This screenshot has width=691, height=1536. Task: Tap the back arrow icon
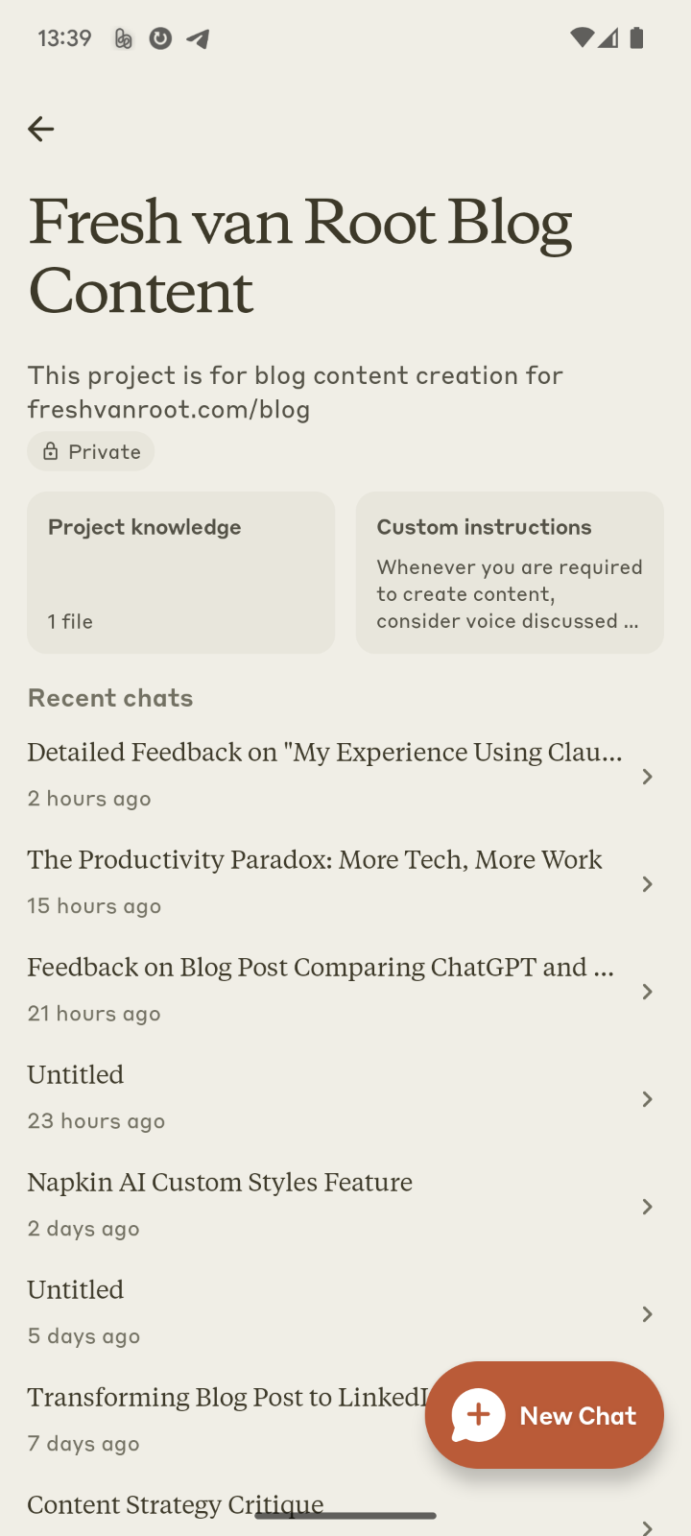pos(41,129)
